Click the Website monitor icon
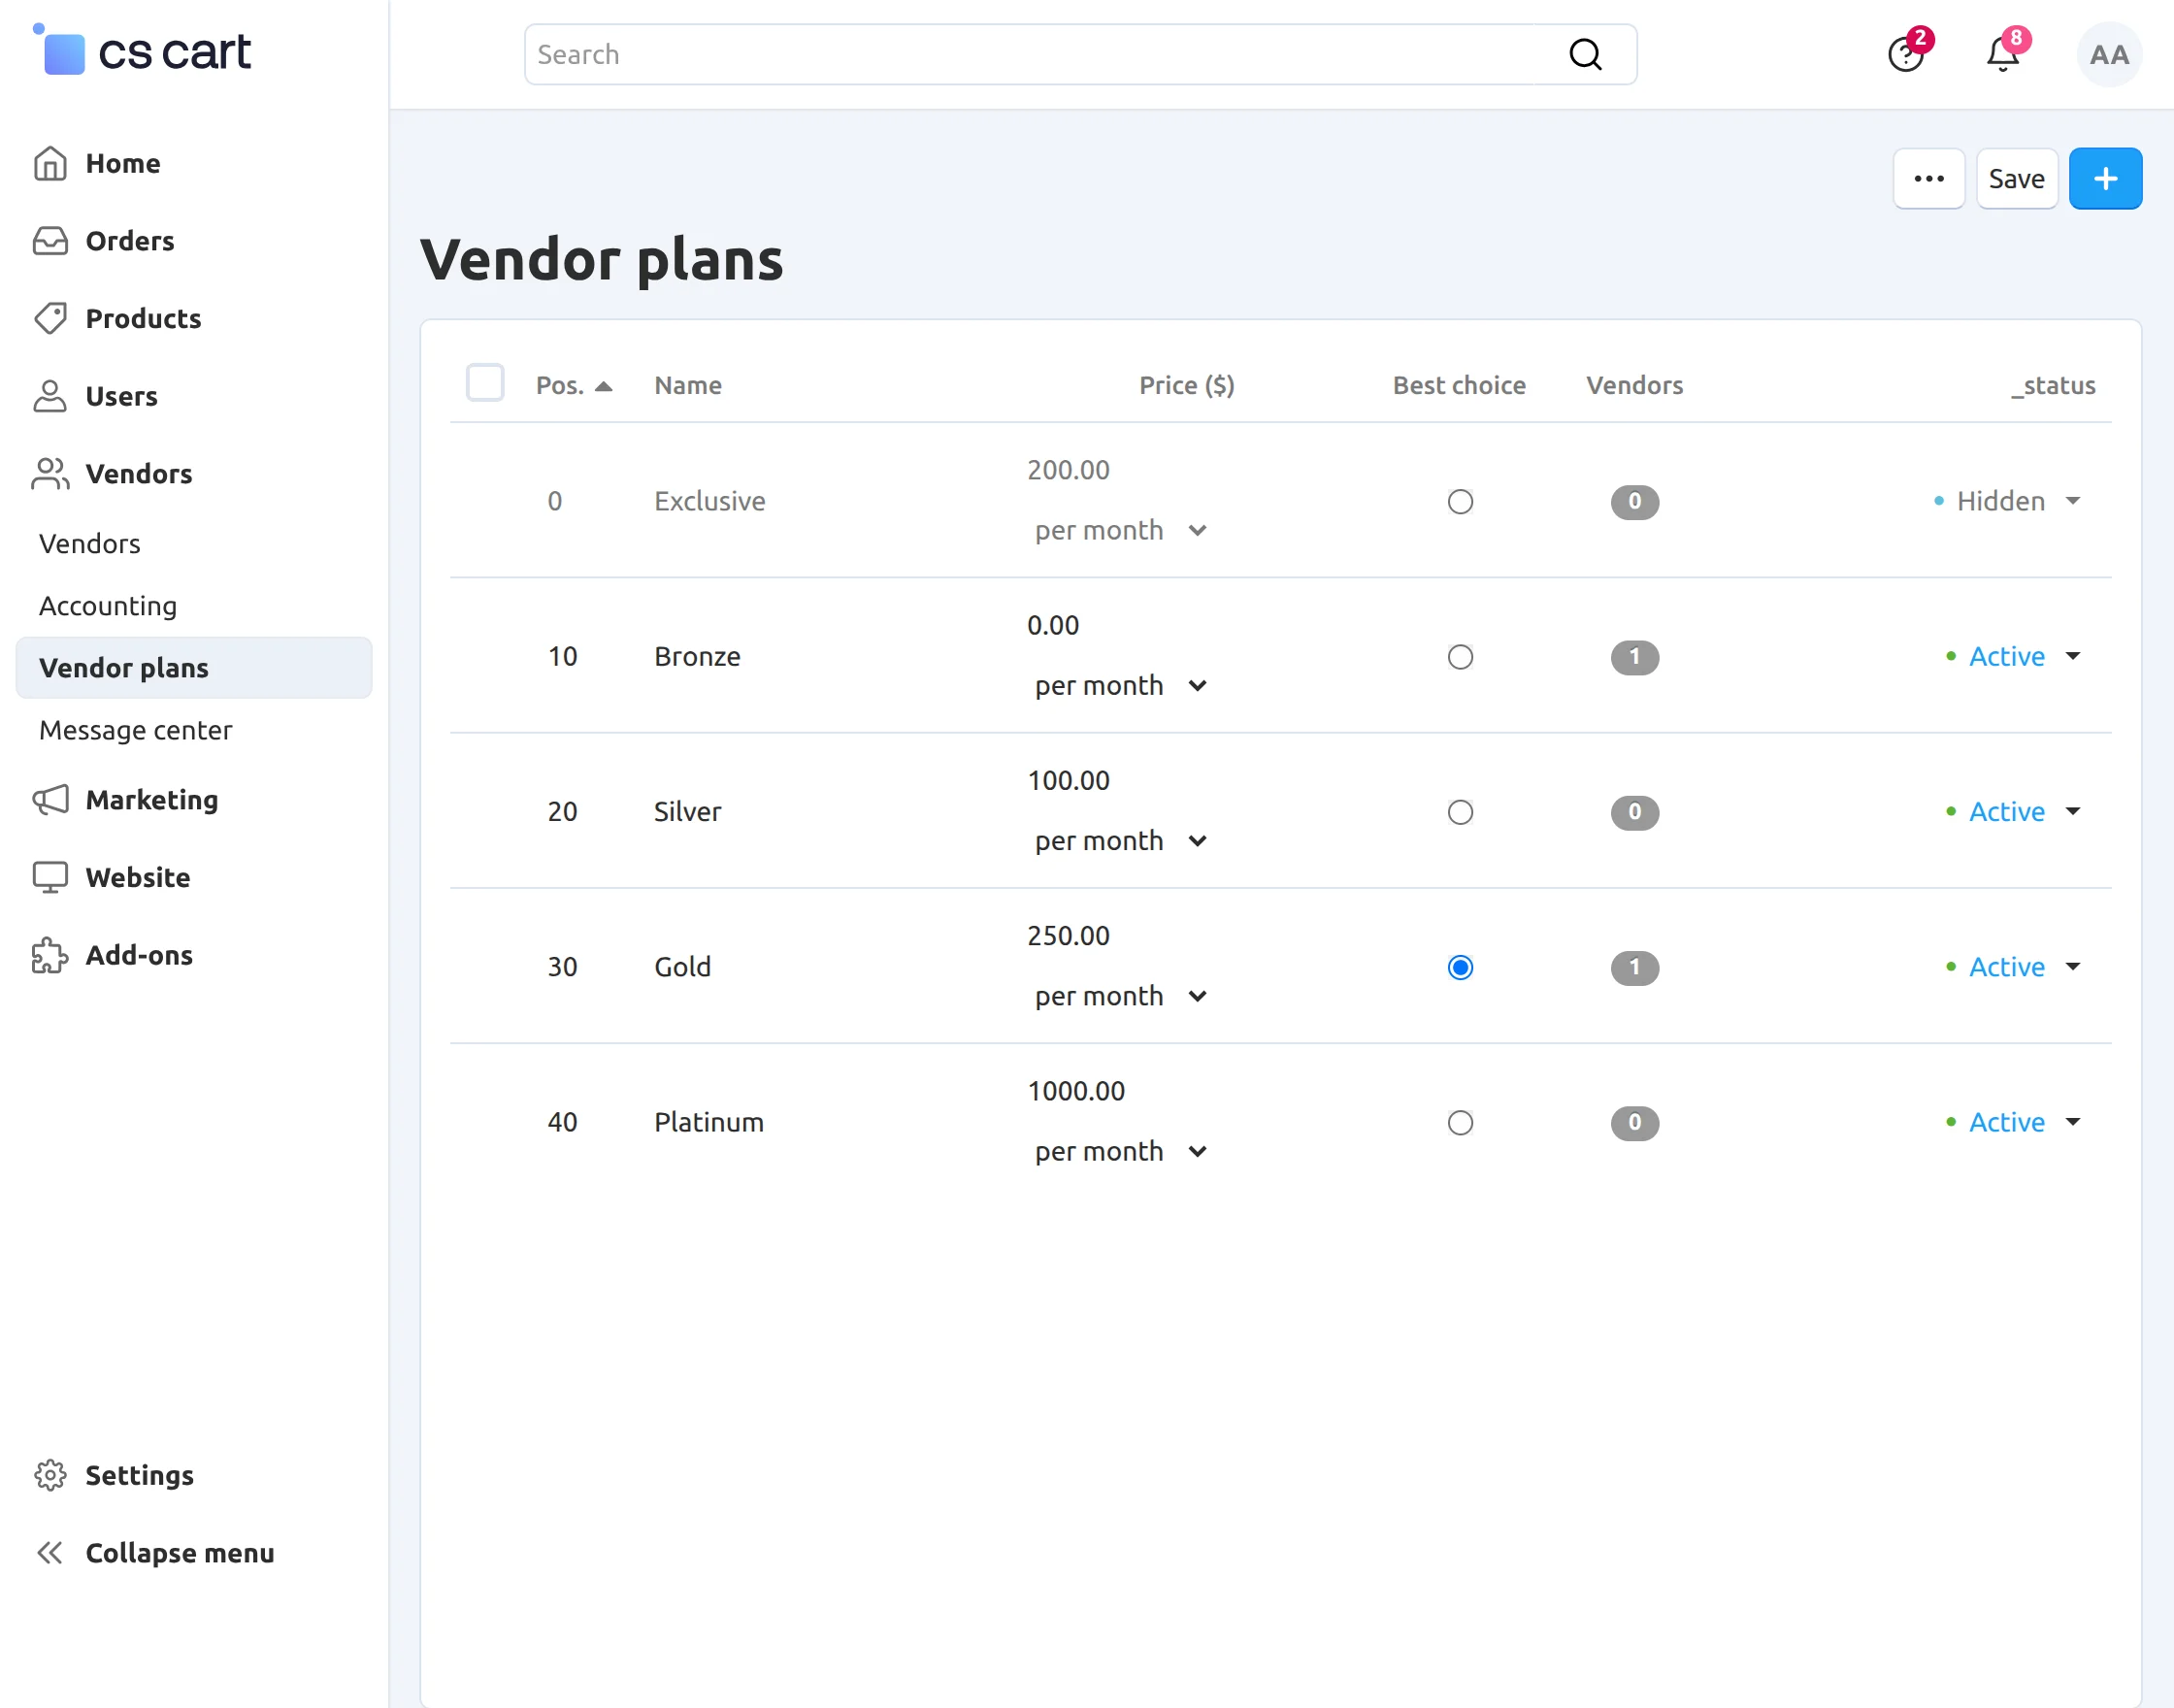 [x=50, y=877]
